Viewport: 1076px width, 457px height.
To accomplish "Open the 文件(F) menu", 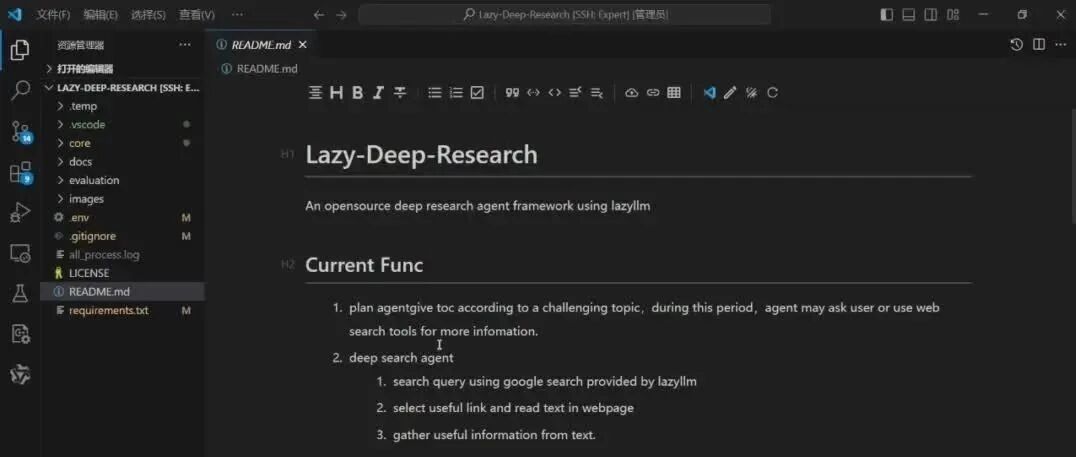I will [x=53, y=14].
